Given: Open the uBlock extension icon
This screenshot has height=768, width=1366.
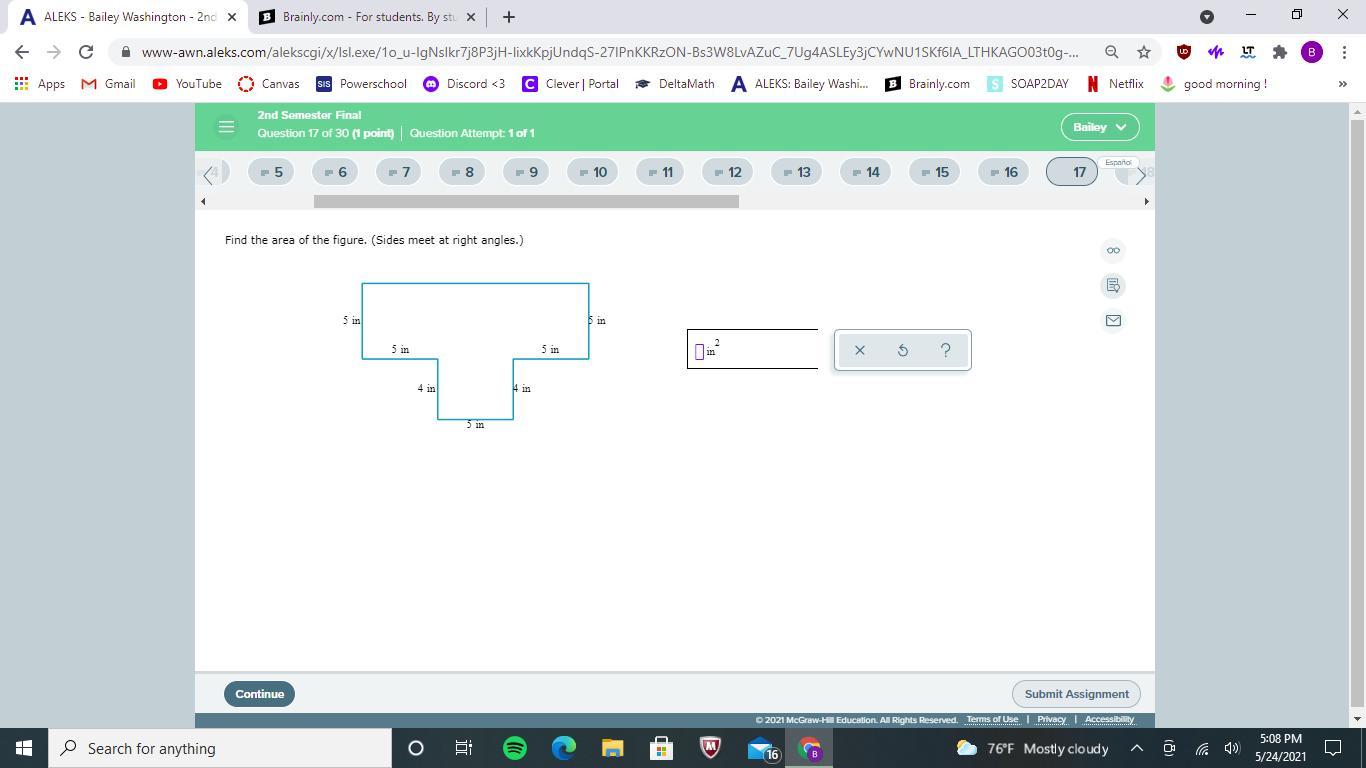Looking at the screenshot, I should [x=1184, y=52].
